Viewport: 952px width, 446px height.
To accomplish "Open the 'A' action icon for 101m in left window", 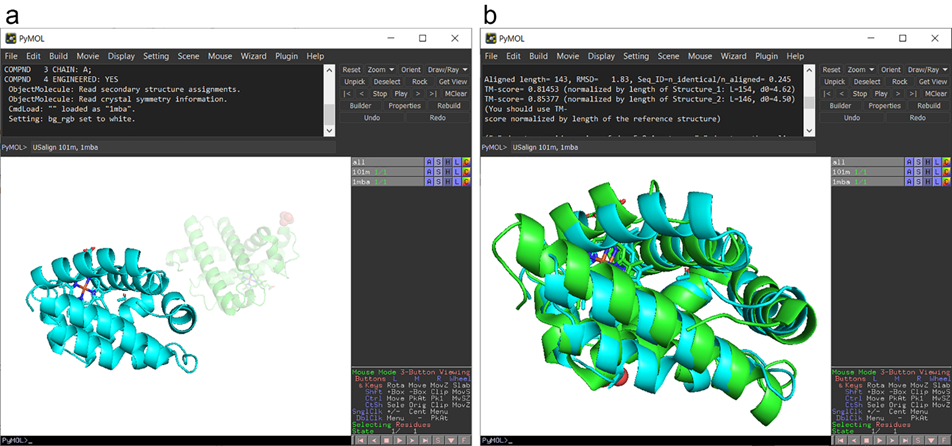I will pyautogui.click(x=429, y=172).
